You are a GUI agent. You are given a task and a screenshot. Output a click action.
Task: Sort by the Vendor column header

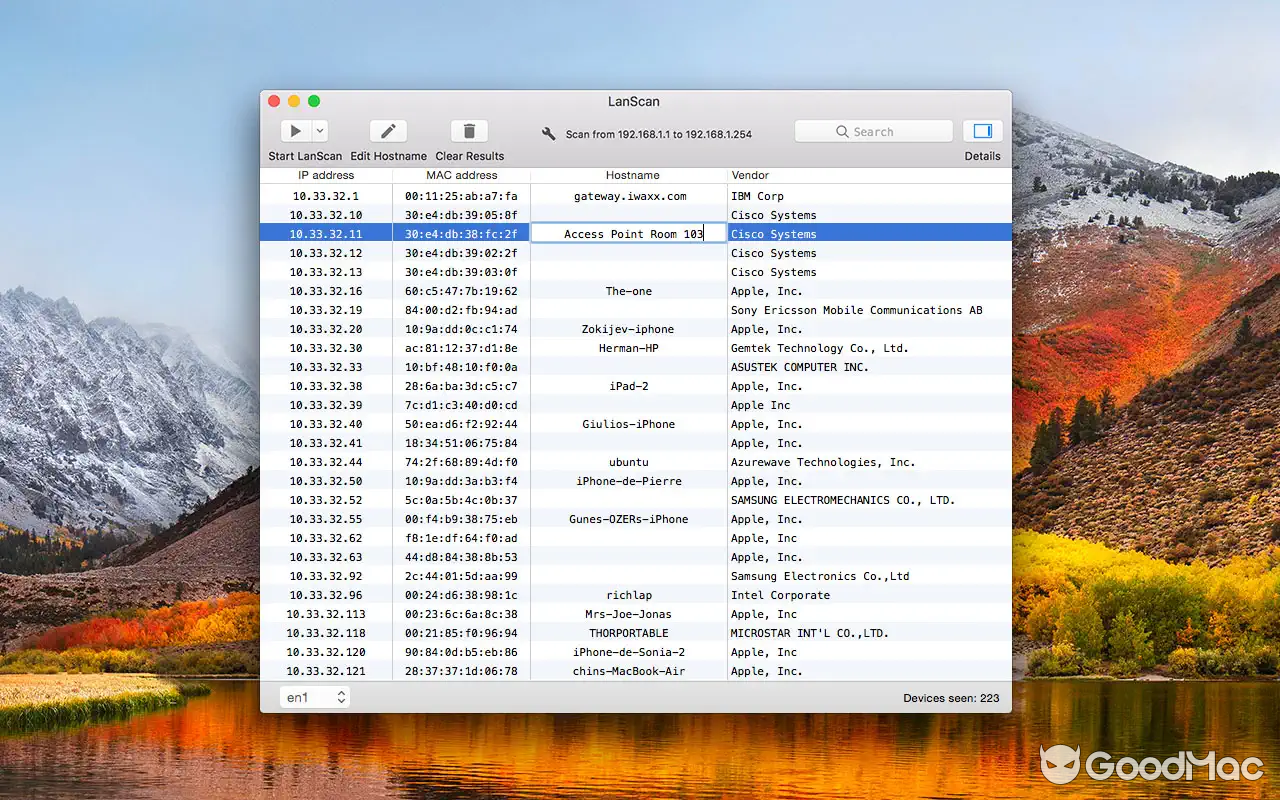click(750, 174)
